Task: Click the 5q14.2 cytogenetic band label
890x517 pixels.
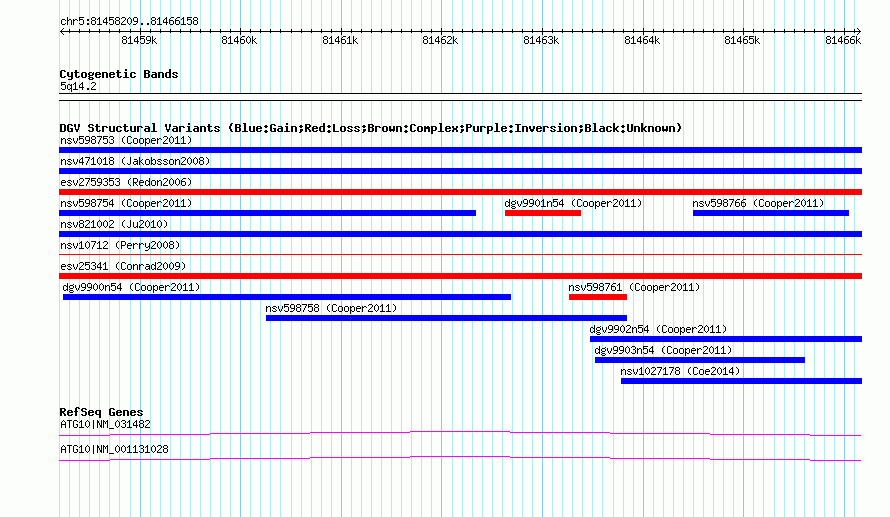Action: [78, 86]
